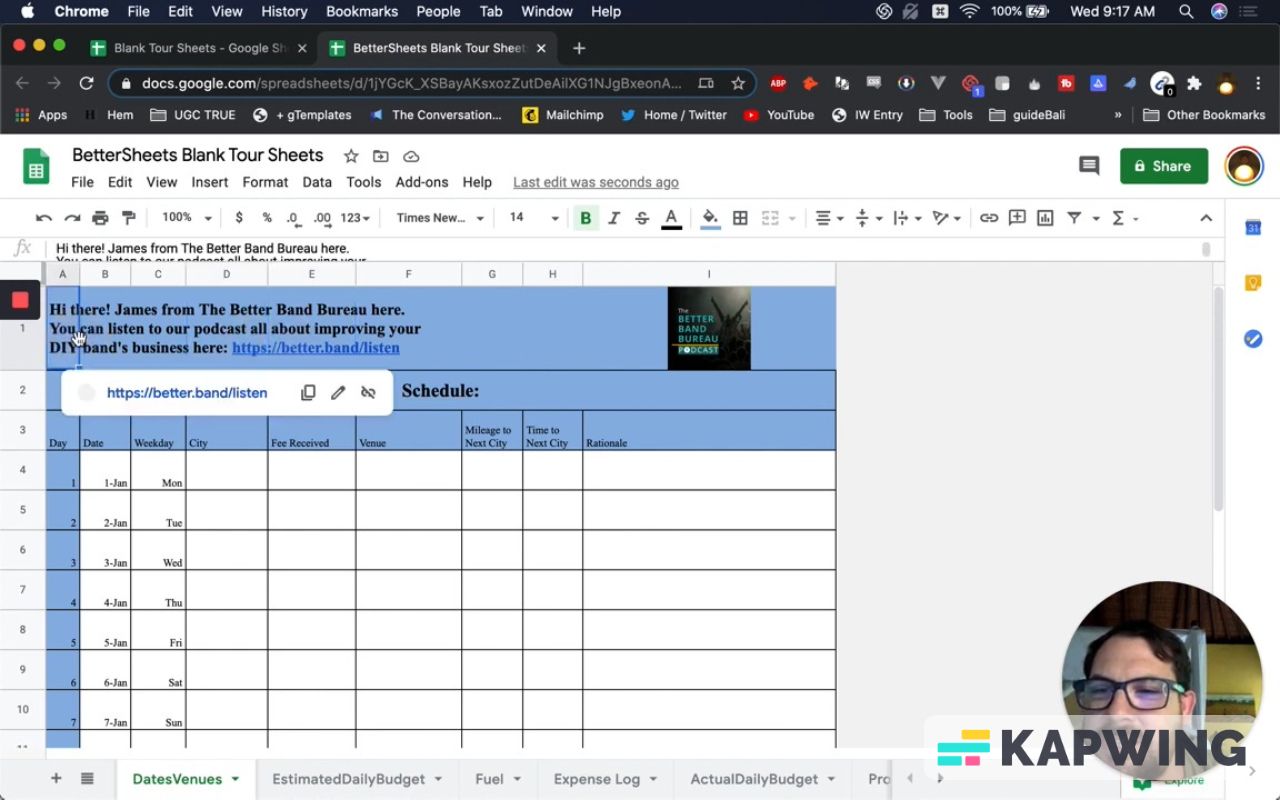Switch to EstimatedDailyBudget sheet tab
1280x800 pixels.
pyautogui.click(x=357, y=779)
